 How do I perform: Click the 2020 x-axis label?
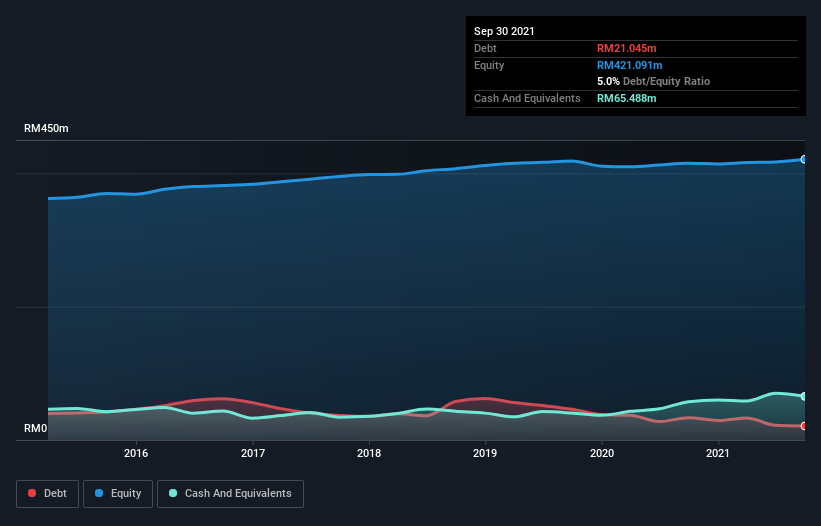pyautogui.click(x=602, y=453)
